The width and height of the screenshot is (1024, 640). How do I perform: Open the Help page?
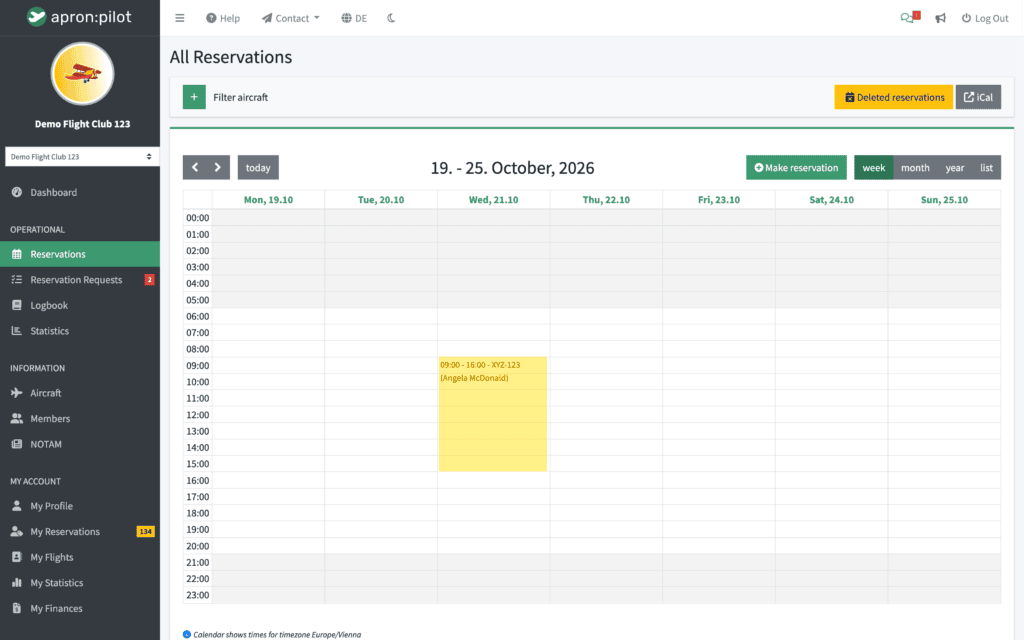223,18
